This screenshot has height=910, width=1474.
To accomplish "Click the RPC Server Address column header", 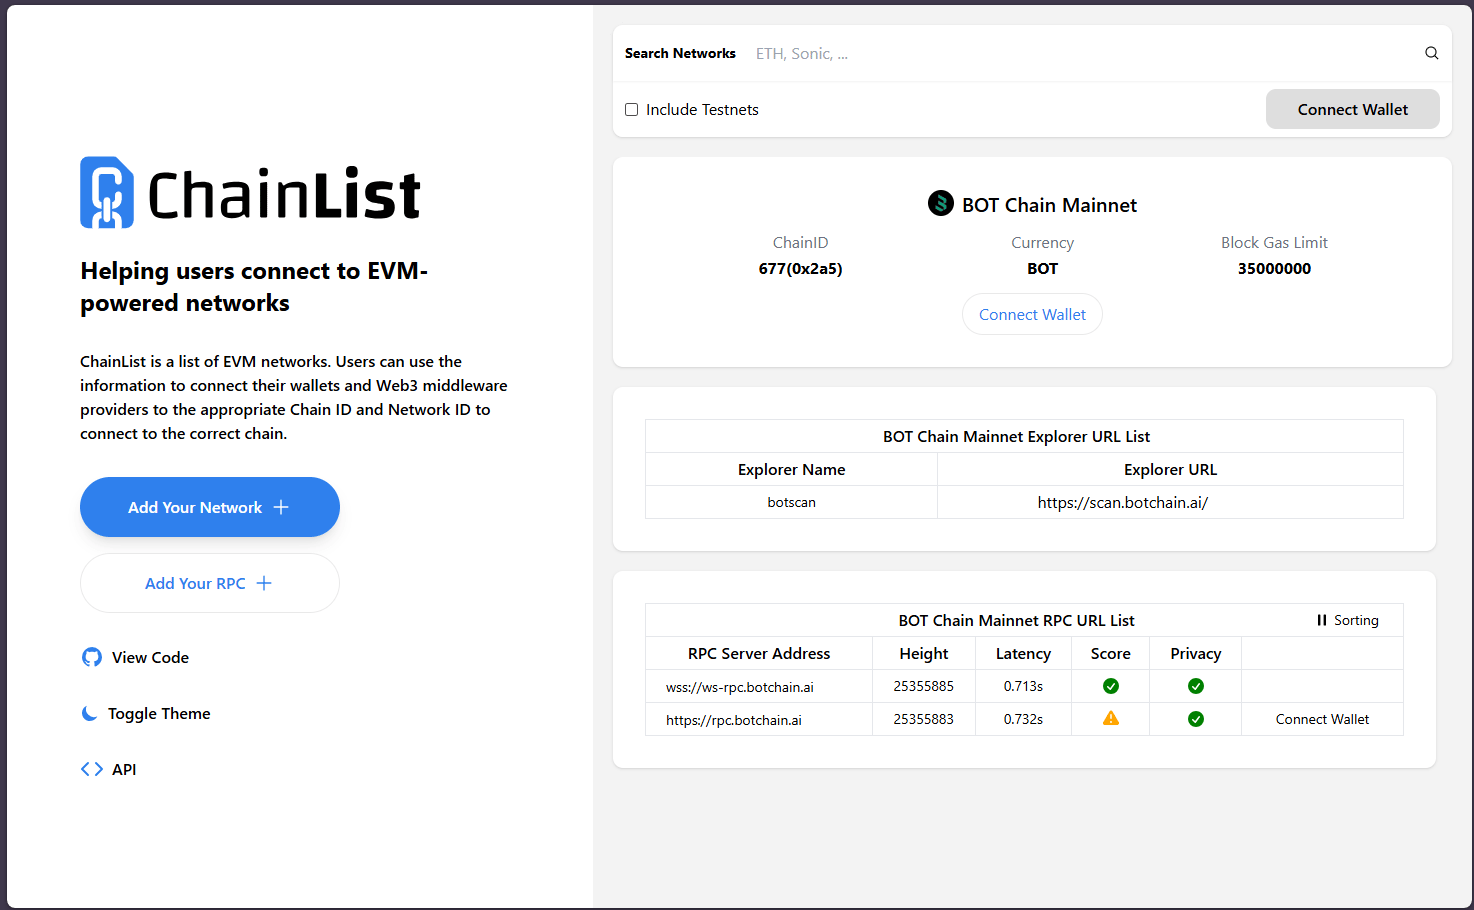I will 759,653.
